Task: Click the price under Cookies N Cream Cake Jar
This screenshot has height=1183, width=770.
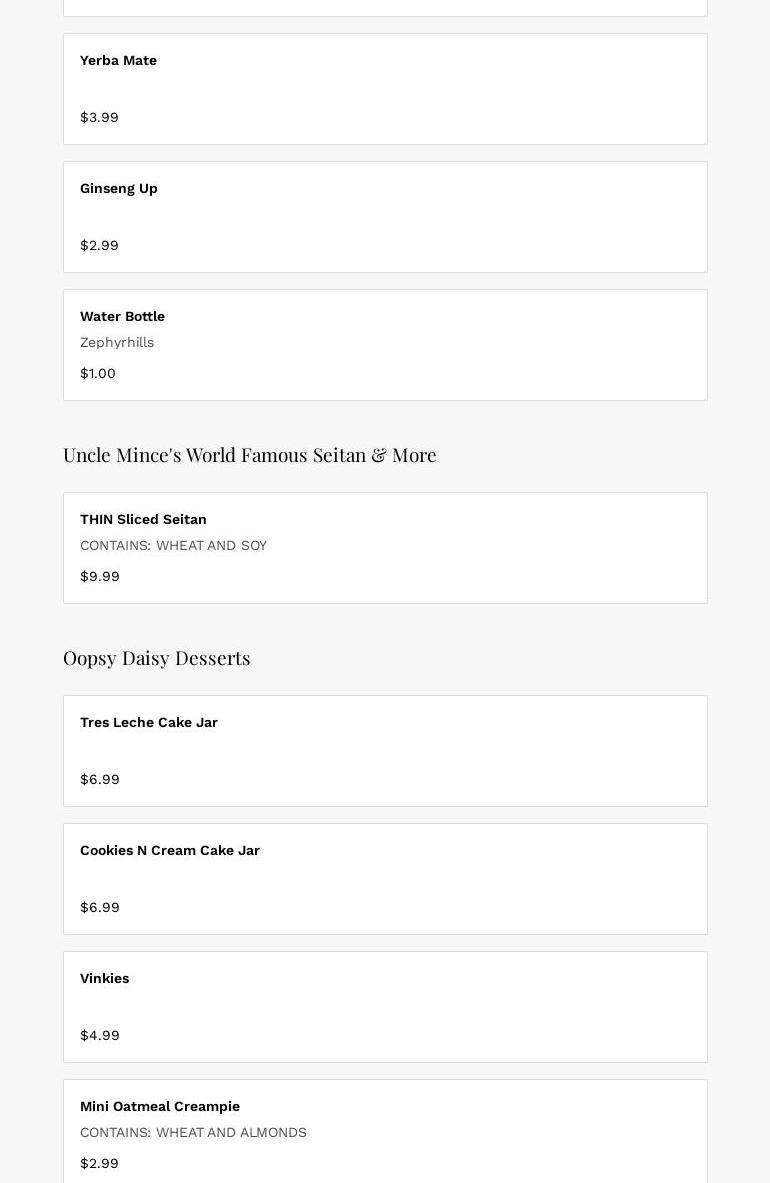Action: point(100,908)
